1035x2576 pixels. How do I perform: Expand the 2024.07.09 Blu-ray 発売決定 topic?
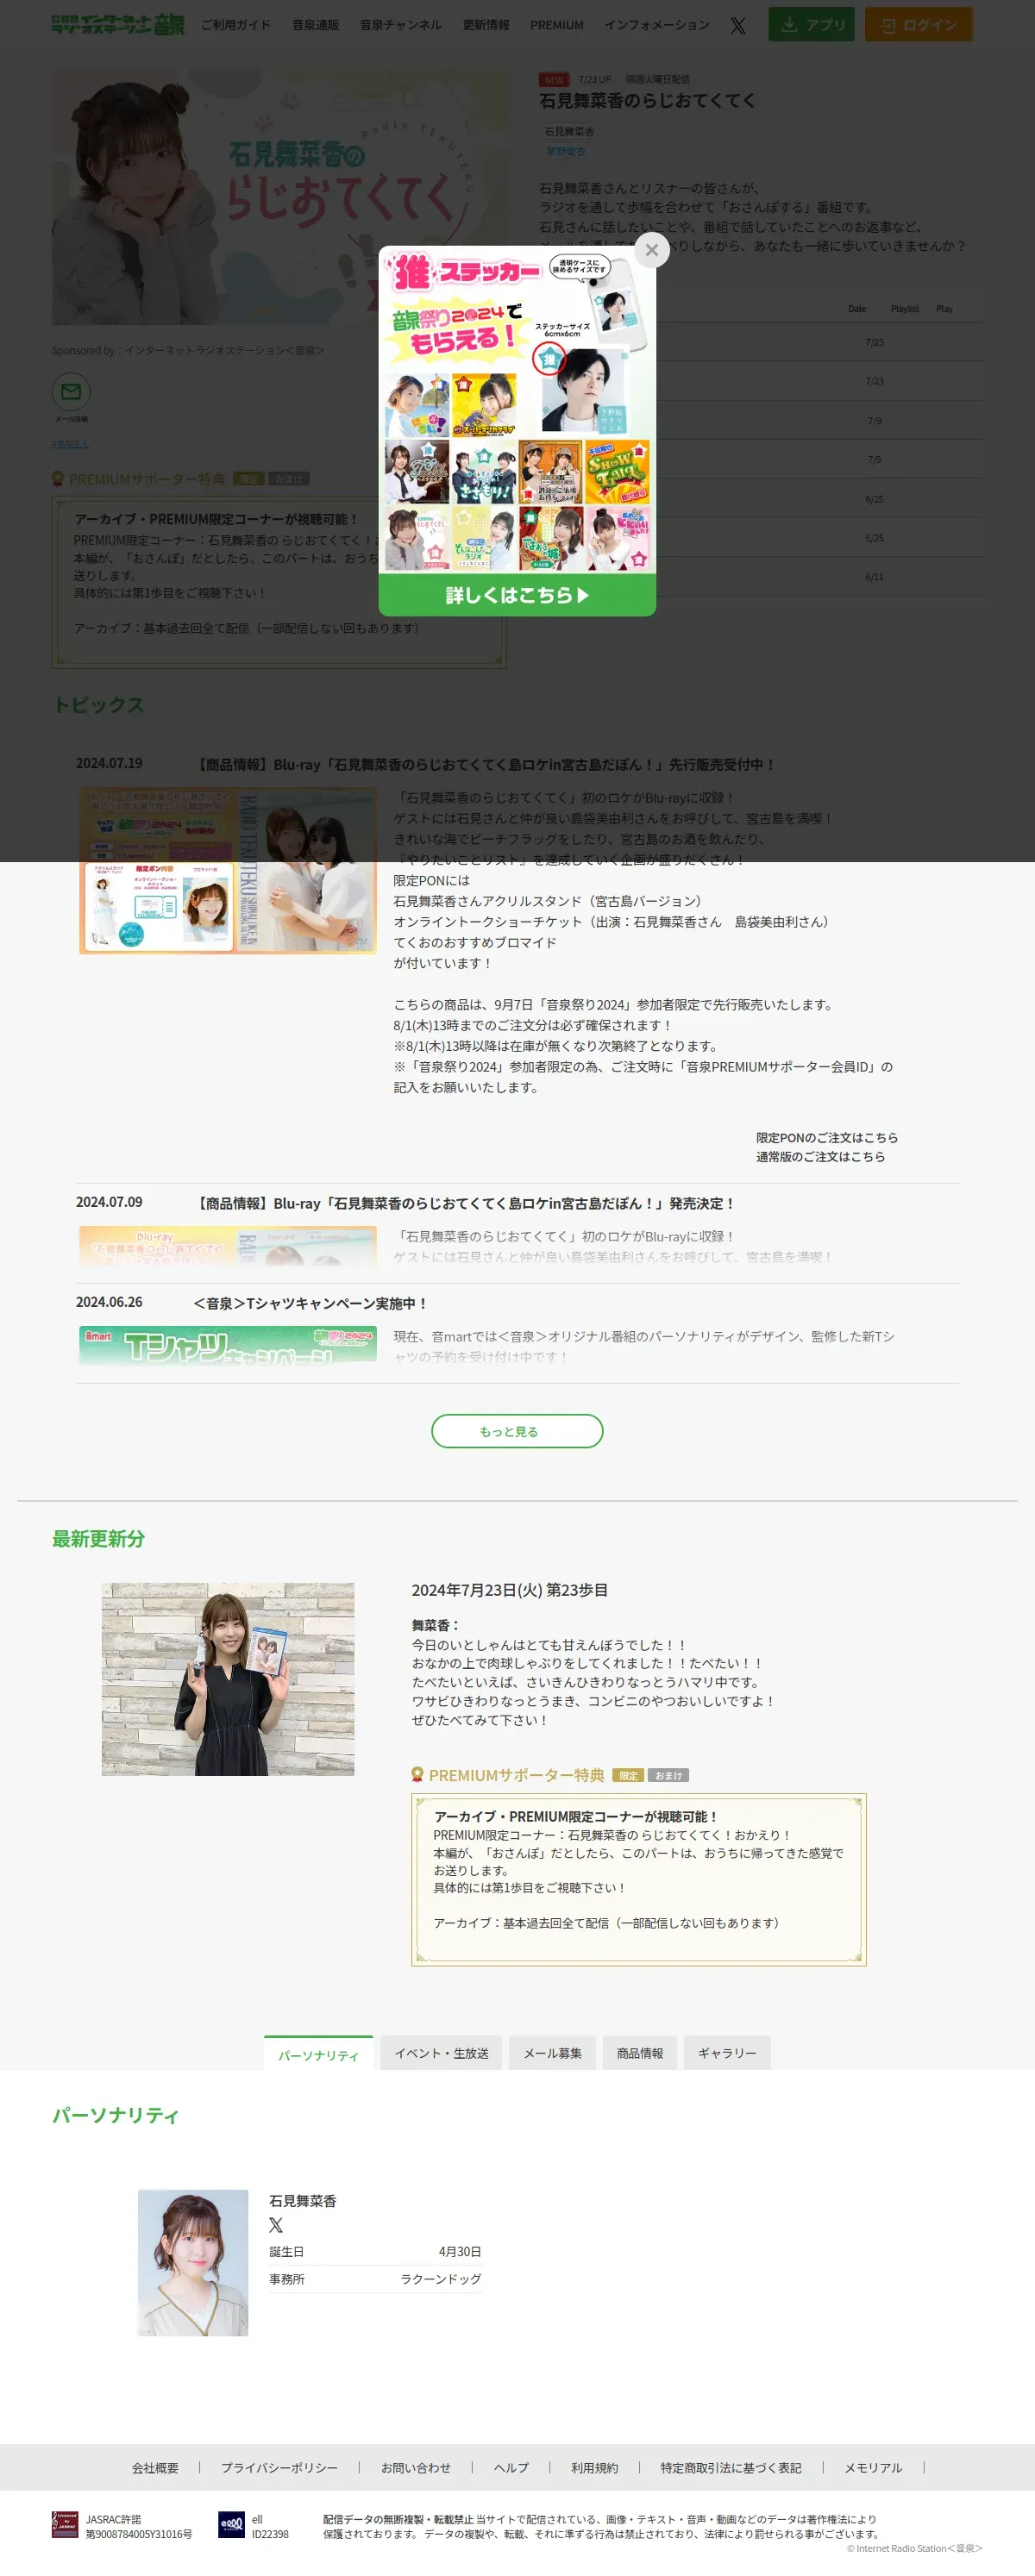(x=464, y=1204)
